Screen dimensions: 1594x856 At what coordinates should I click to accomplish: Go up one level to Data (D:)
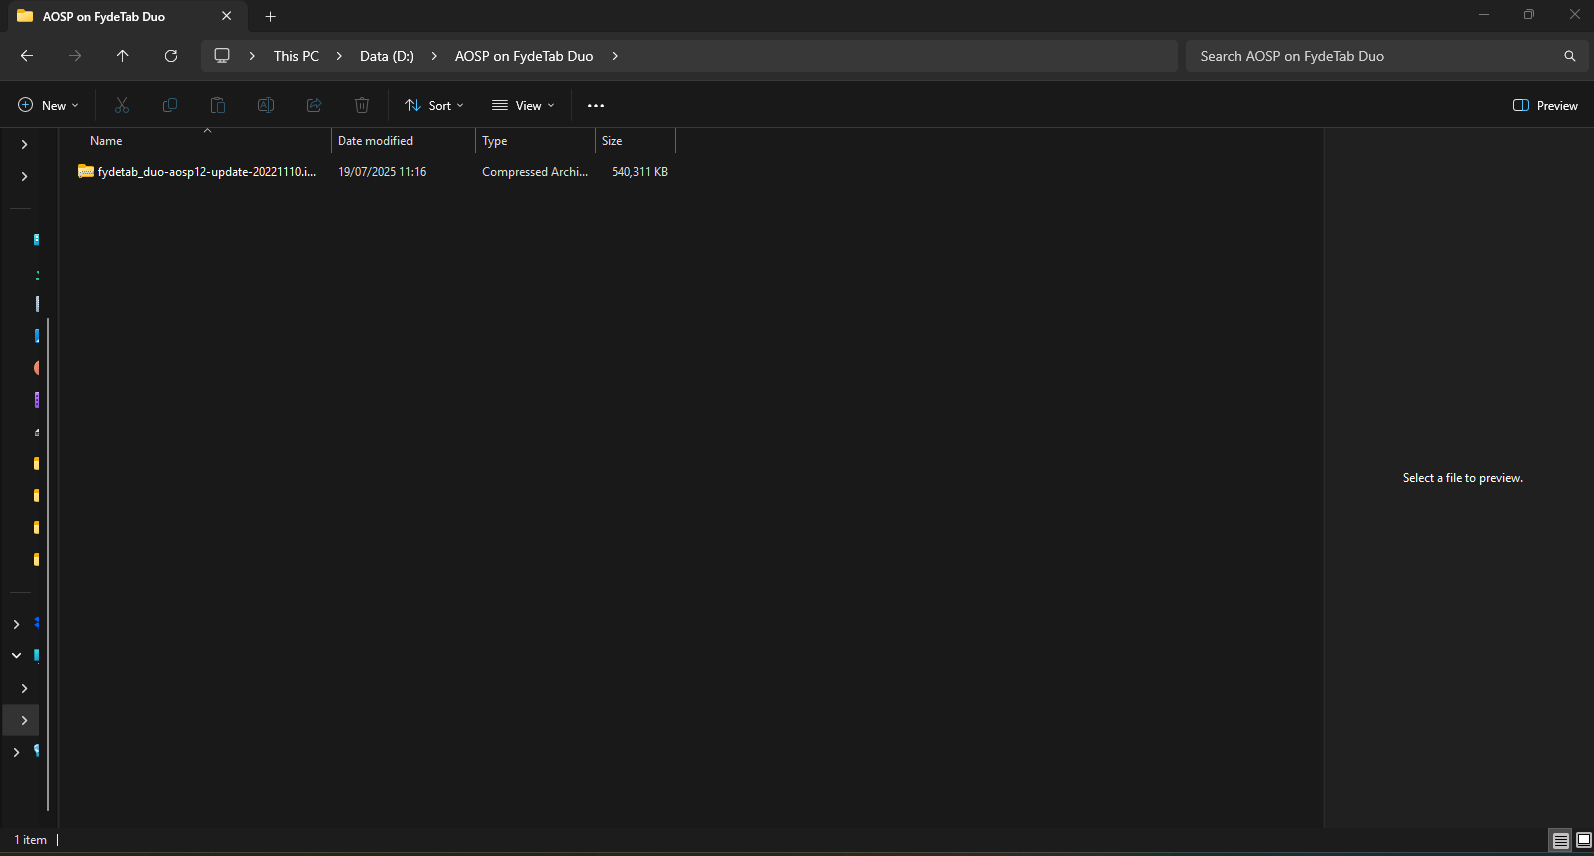123,56
